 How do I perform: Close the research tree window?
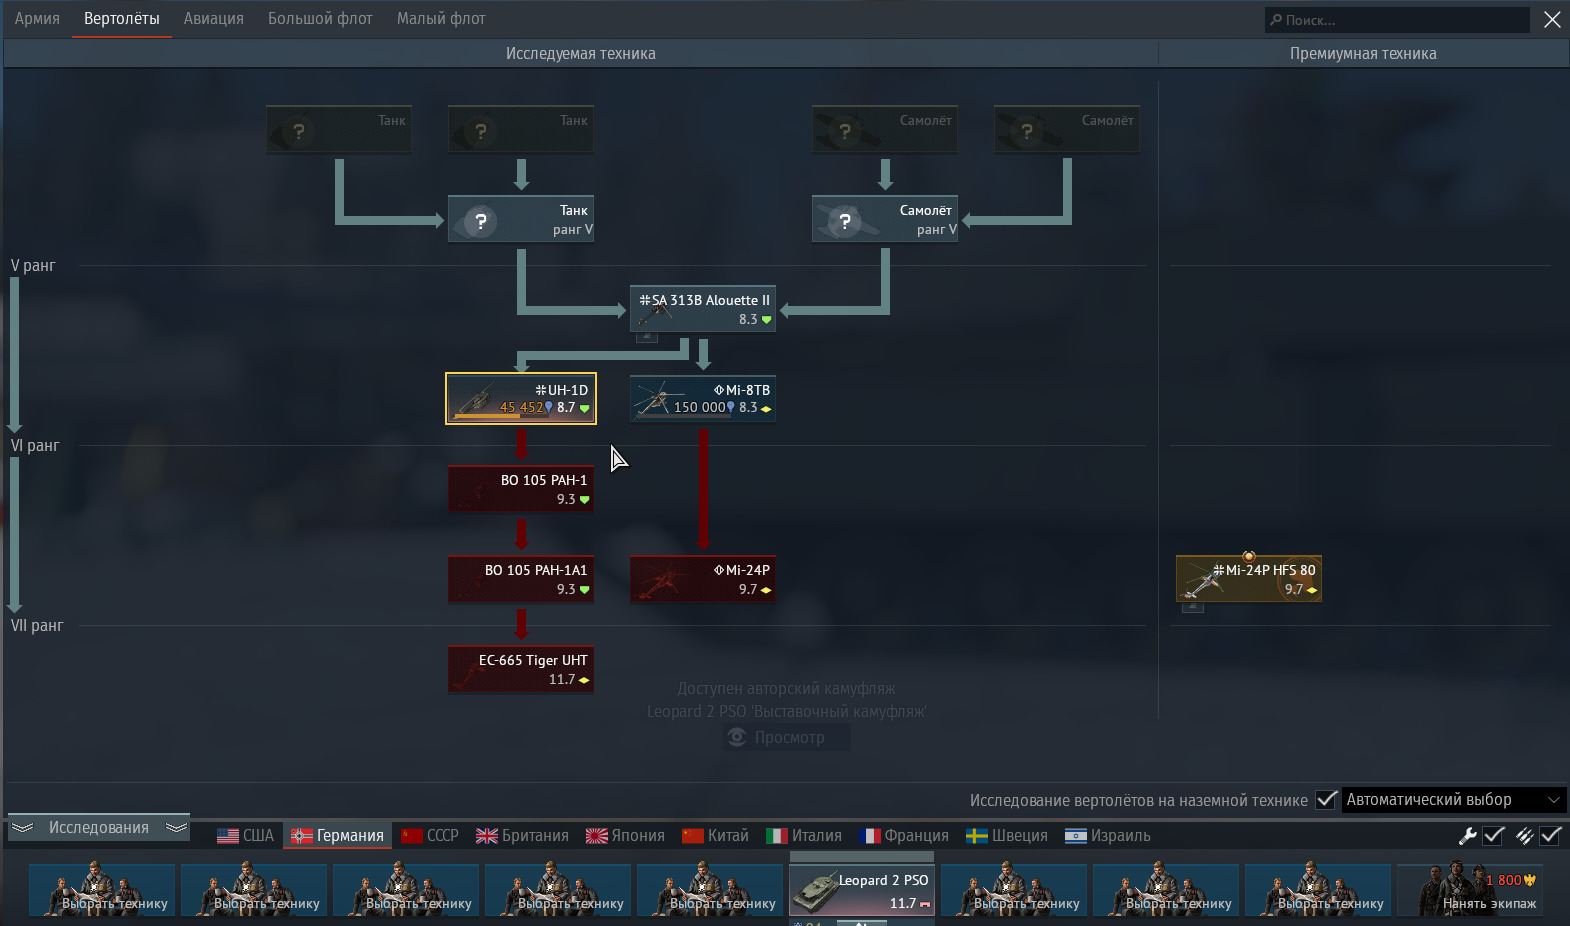[1552, 20]
